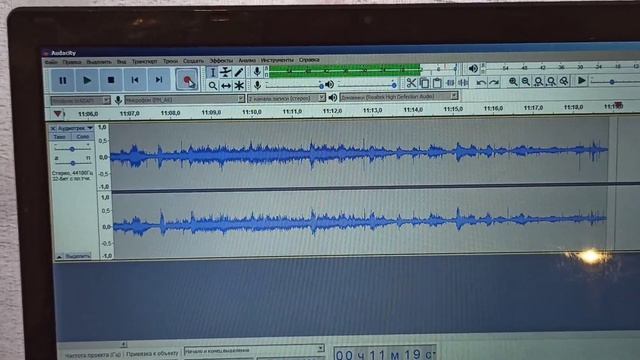
Task: Open the Выделить menu
Action: [x=99, y=62]
